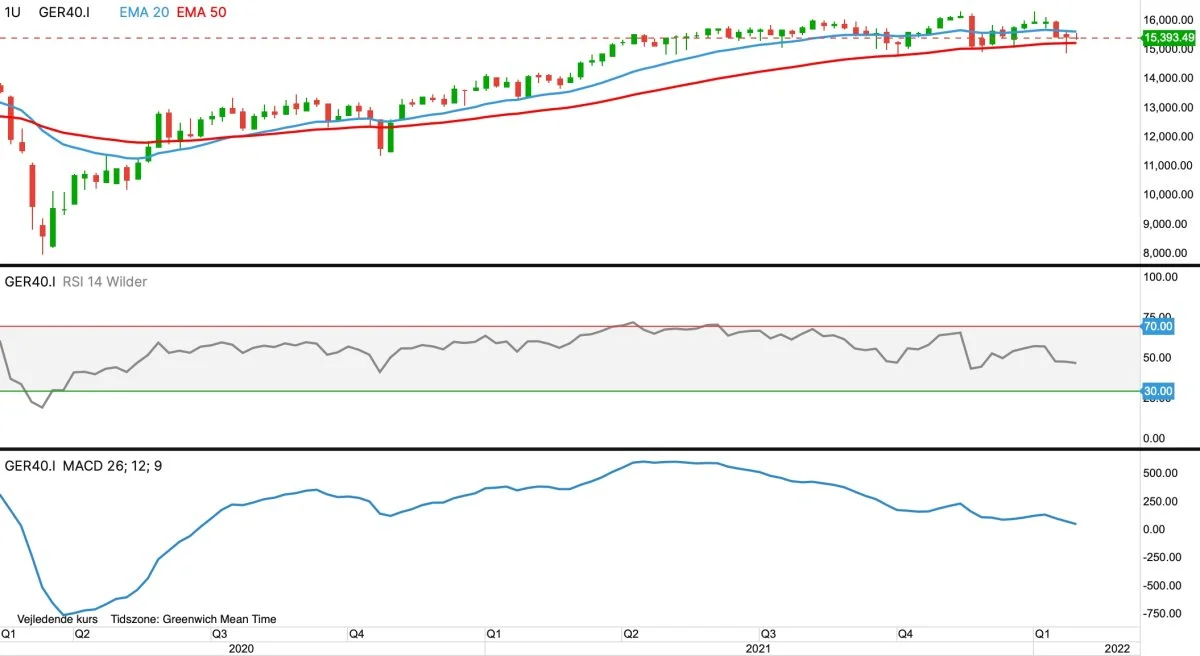Click the 250.00 value on MACD axis

point(1162,502)
